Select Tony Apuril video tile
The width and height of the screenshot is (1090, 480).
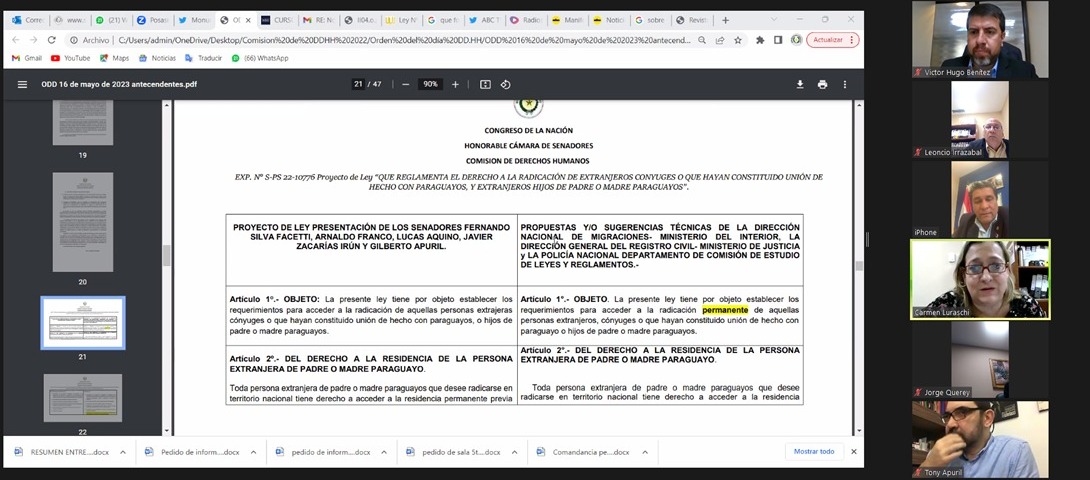pyautogui.click(x=980, y=439)
